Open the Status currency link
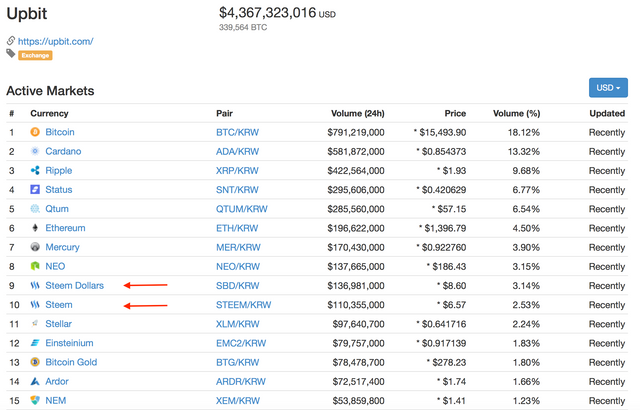Image resolution: width=640 pixels, height=410 pixels. click(59, 189)
